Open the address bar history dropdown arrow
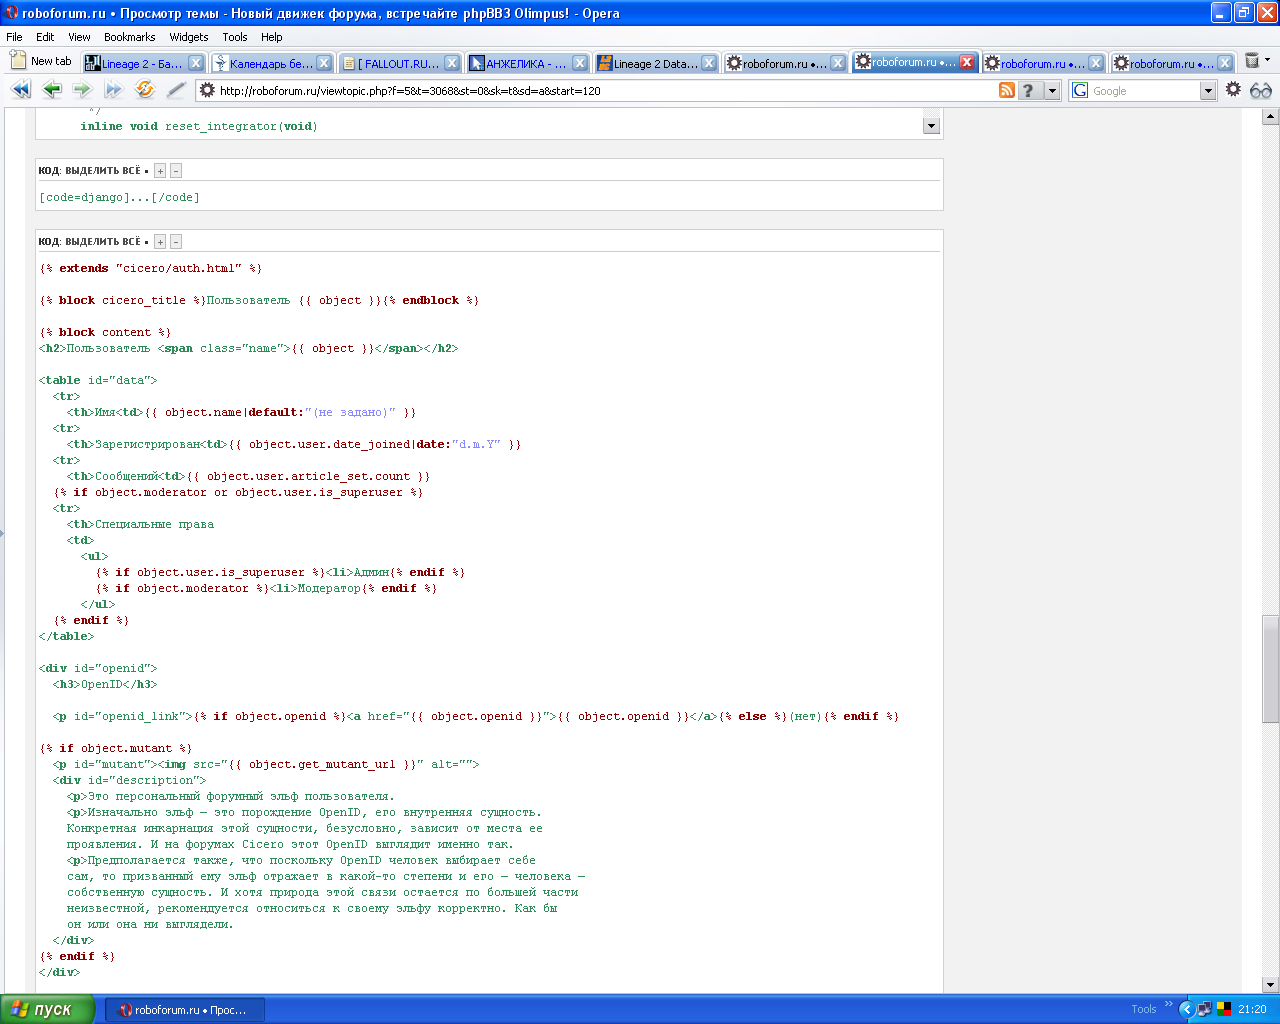The image size is (1280, 1024). 1052,91
